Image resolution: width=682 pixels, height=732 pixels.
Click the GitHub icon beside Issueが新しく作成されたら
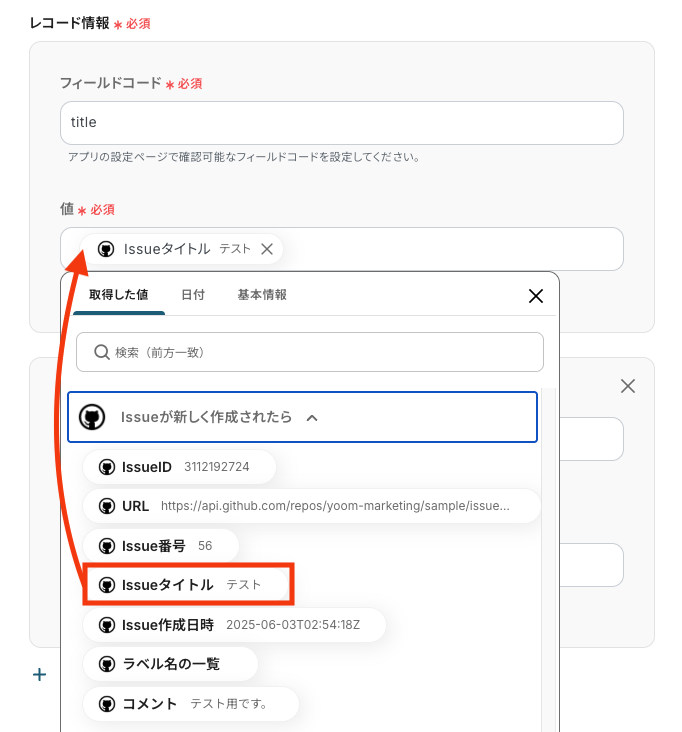[x=92, y=417]
